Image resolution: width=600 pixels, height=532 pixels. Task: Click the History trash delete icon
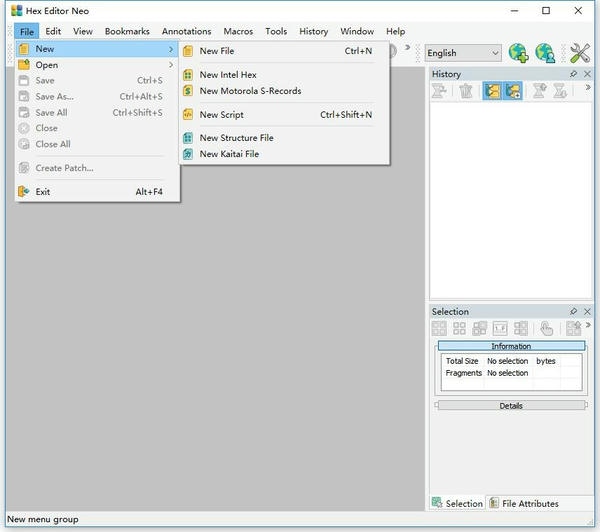tap(466, 91)
